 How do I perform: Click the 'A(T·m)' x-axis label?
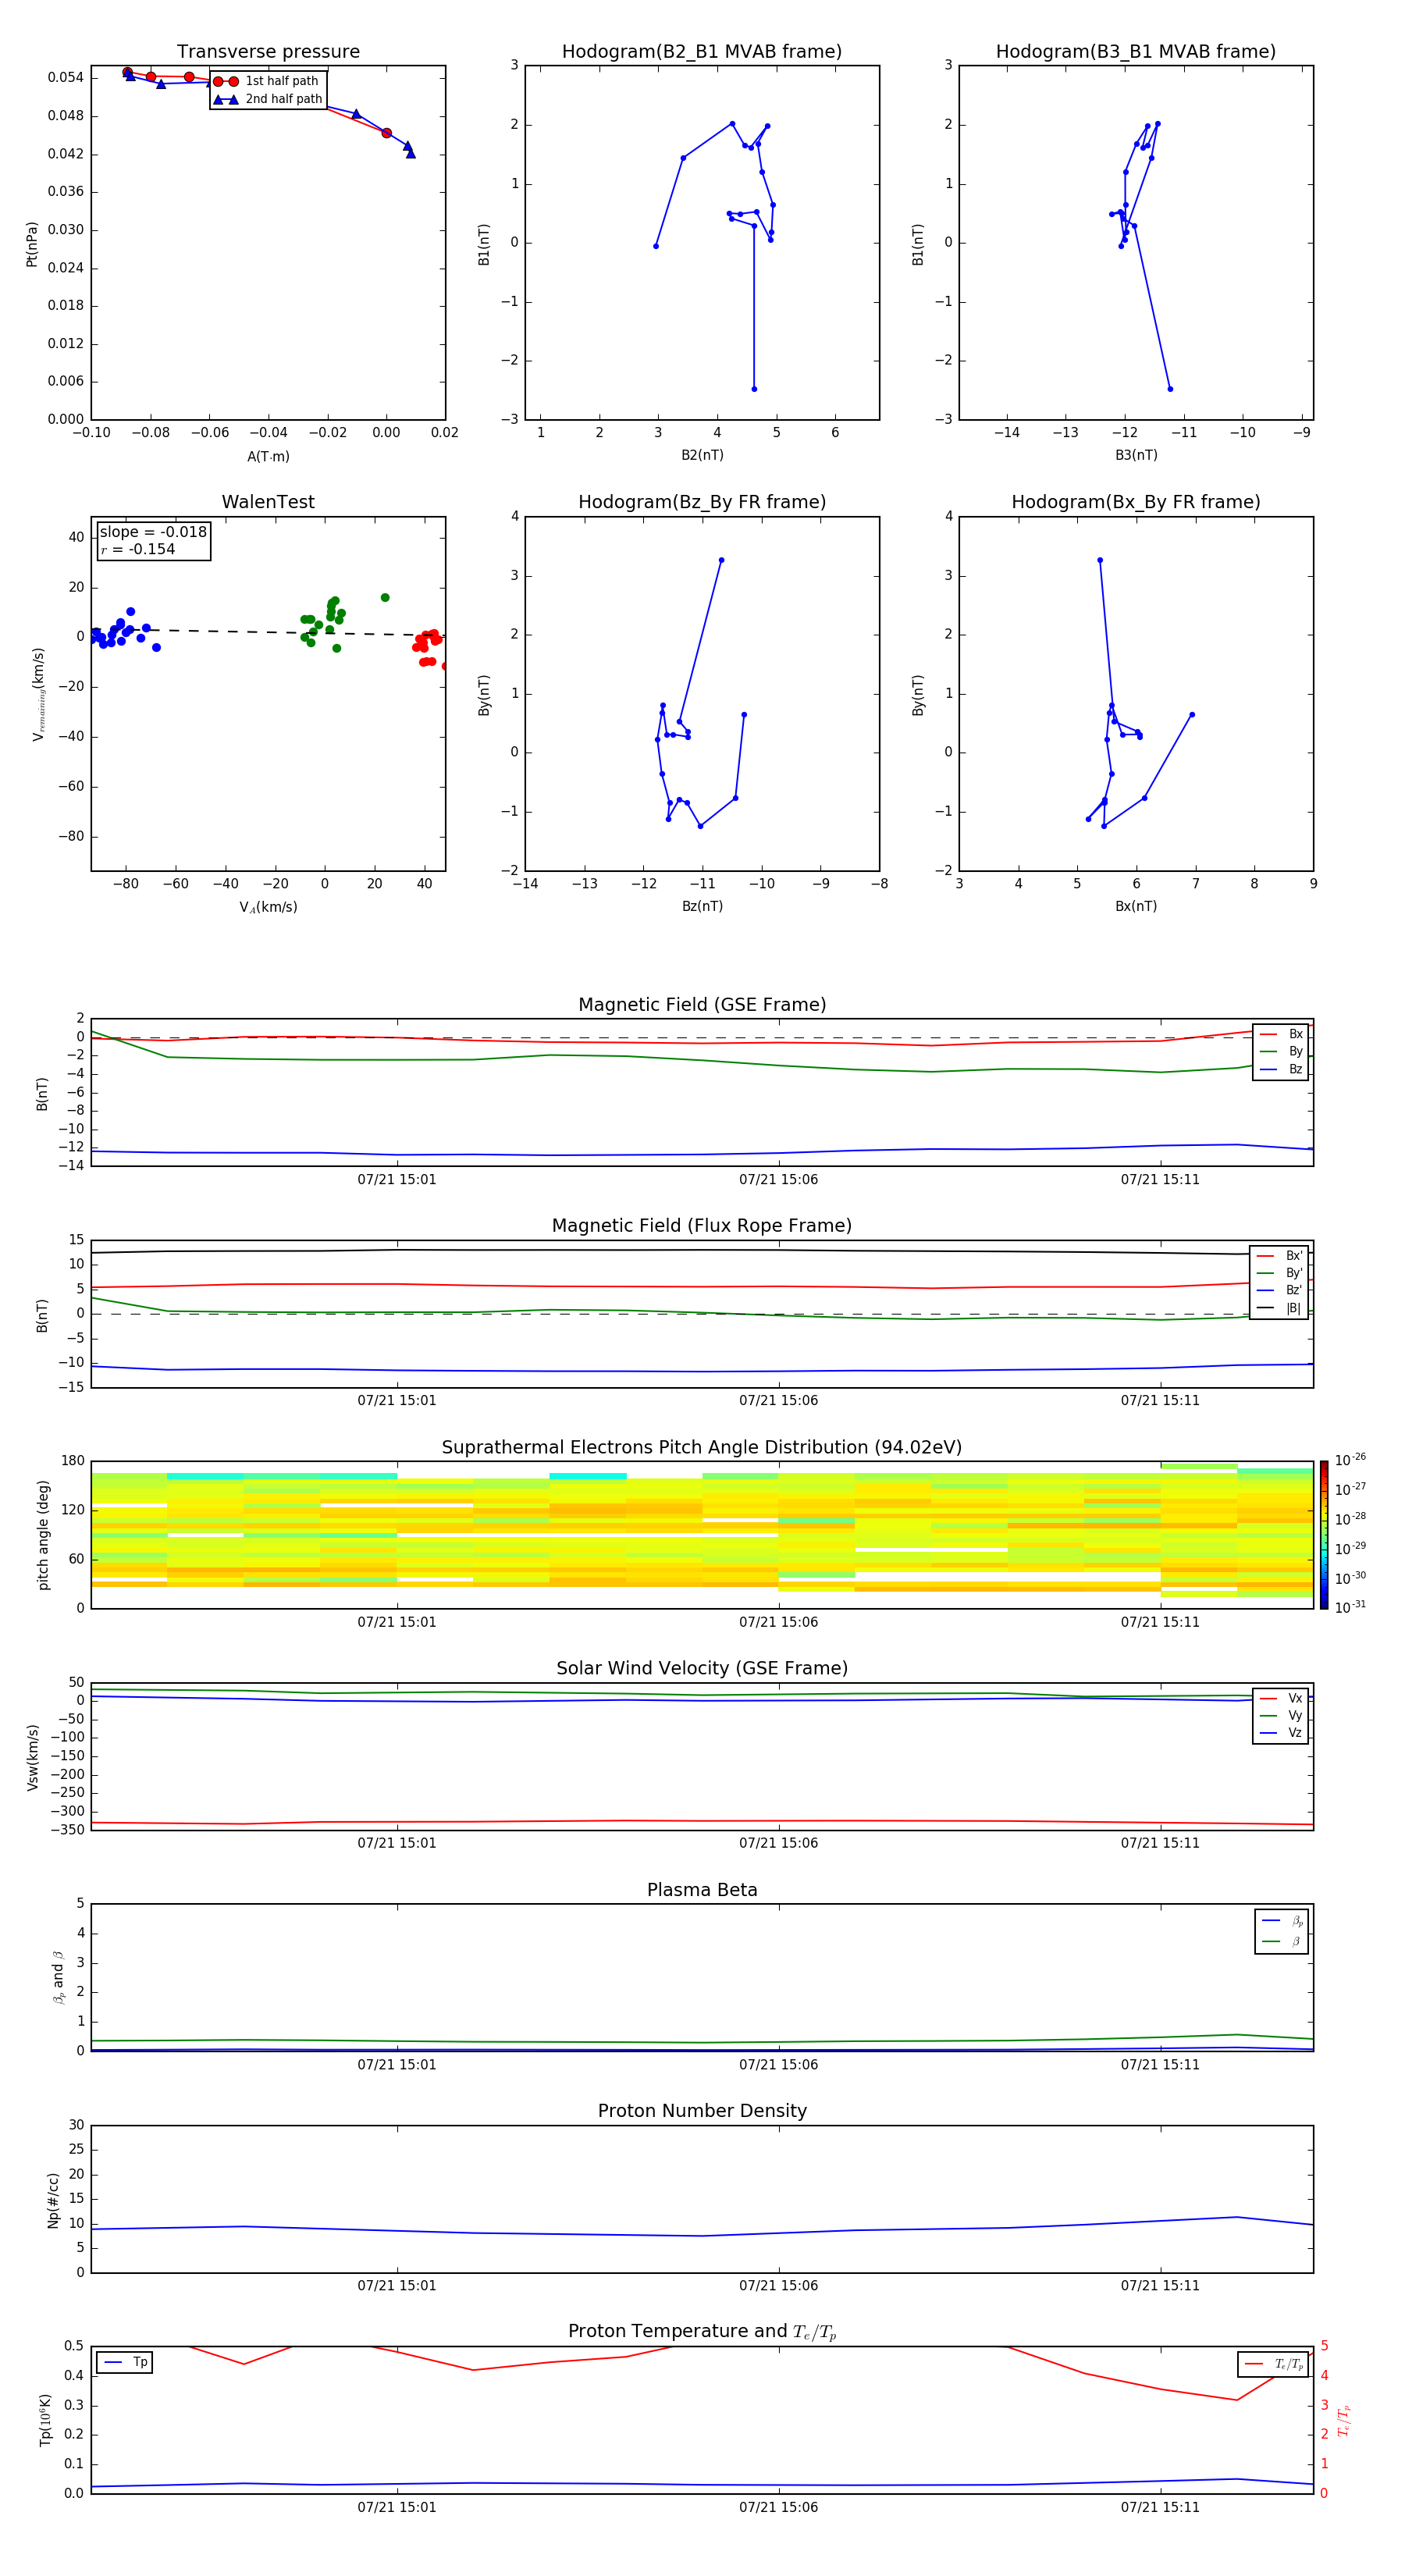(268, 457)
